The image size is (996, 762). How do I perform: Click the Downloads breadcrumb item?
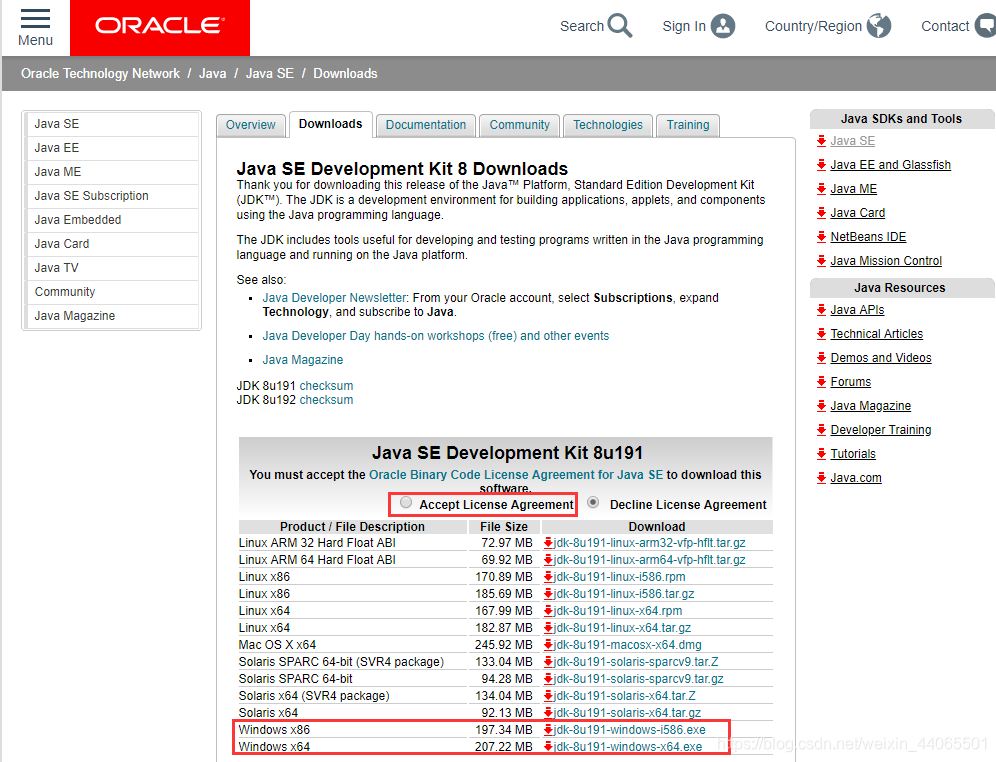click(345, 74)
